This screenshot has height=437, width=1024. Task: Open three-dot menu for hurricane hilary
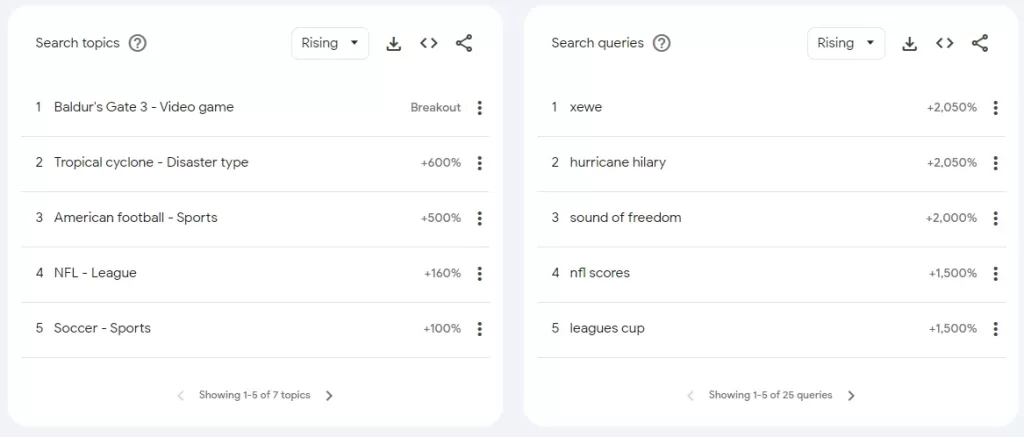995,163
